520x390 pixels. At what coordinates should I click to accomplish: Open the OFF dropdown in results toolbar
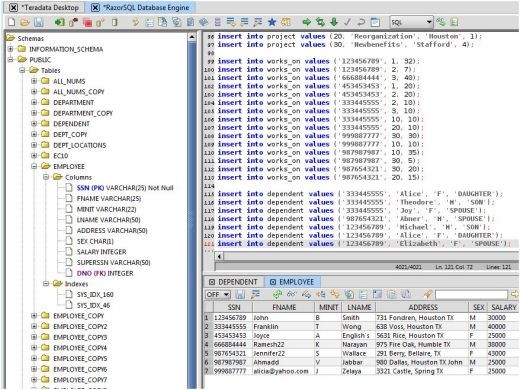[217, 294]
